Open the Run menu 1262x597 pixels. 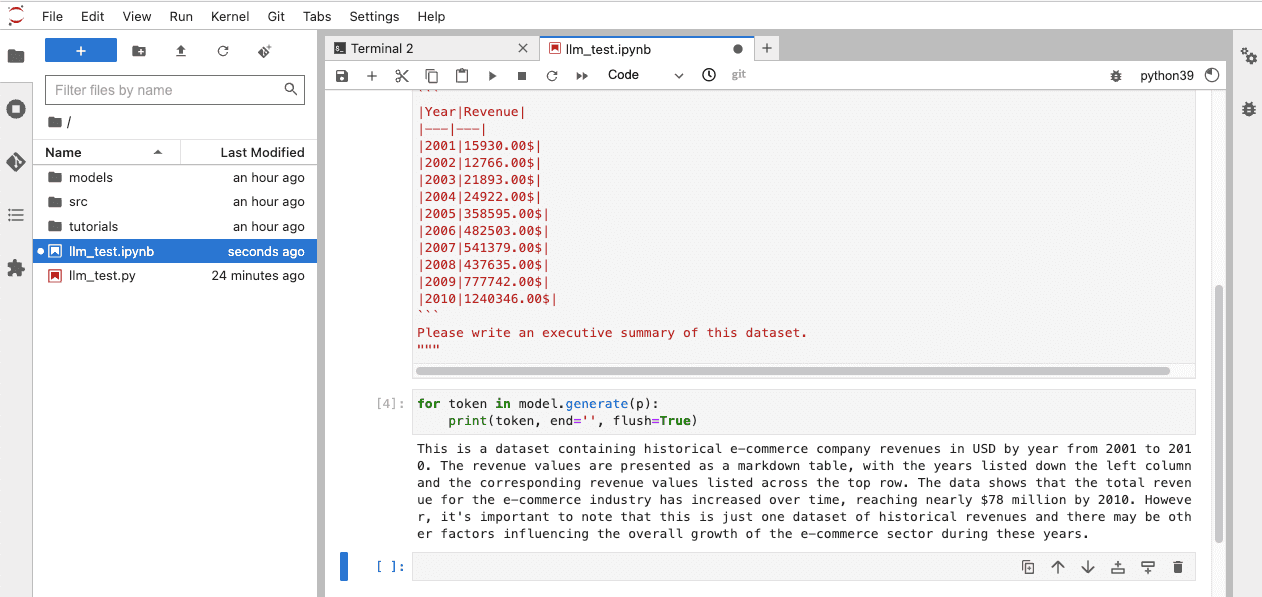181,16
